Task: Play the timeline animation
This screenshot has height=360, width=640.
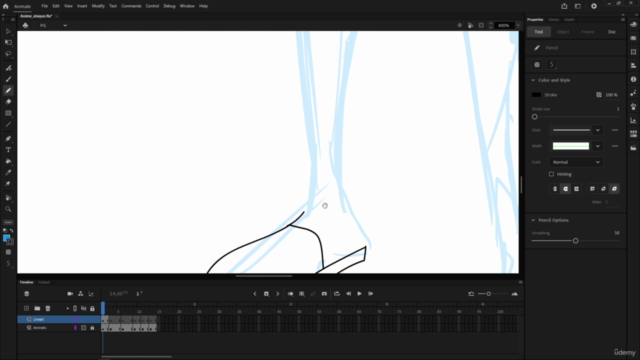Action: (360, 294)
